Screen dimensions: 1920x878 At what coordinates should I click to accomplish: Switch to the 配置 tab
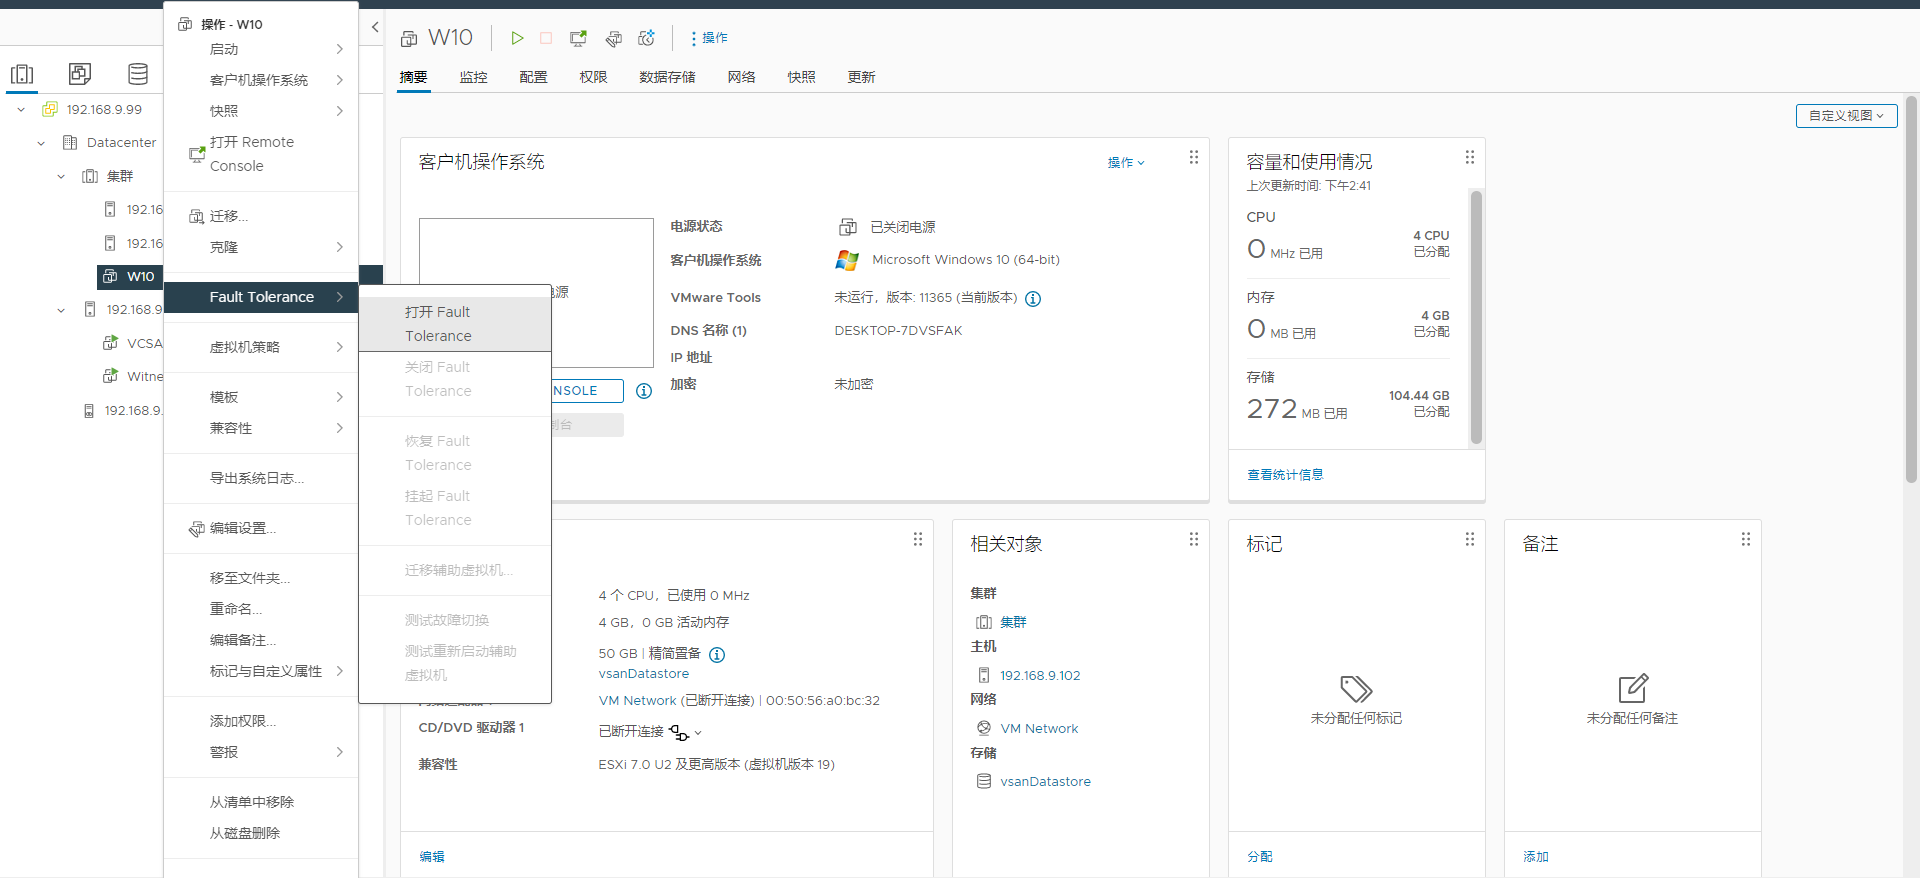point(533,77)
